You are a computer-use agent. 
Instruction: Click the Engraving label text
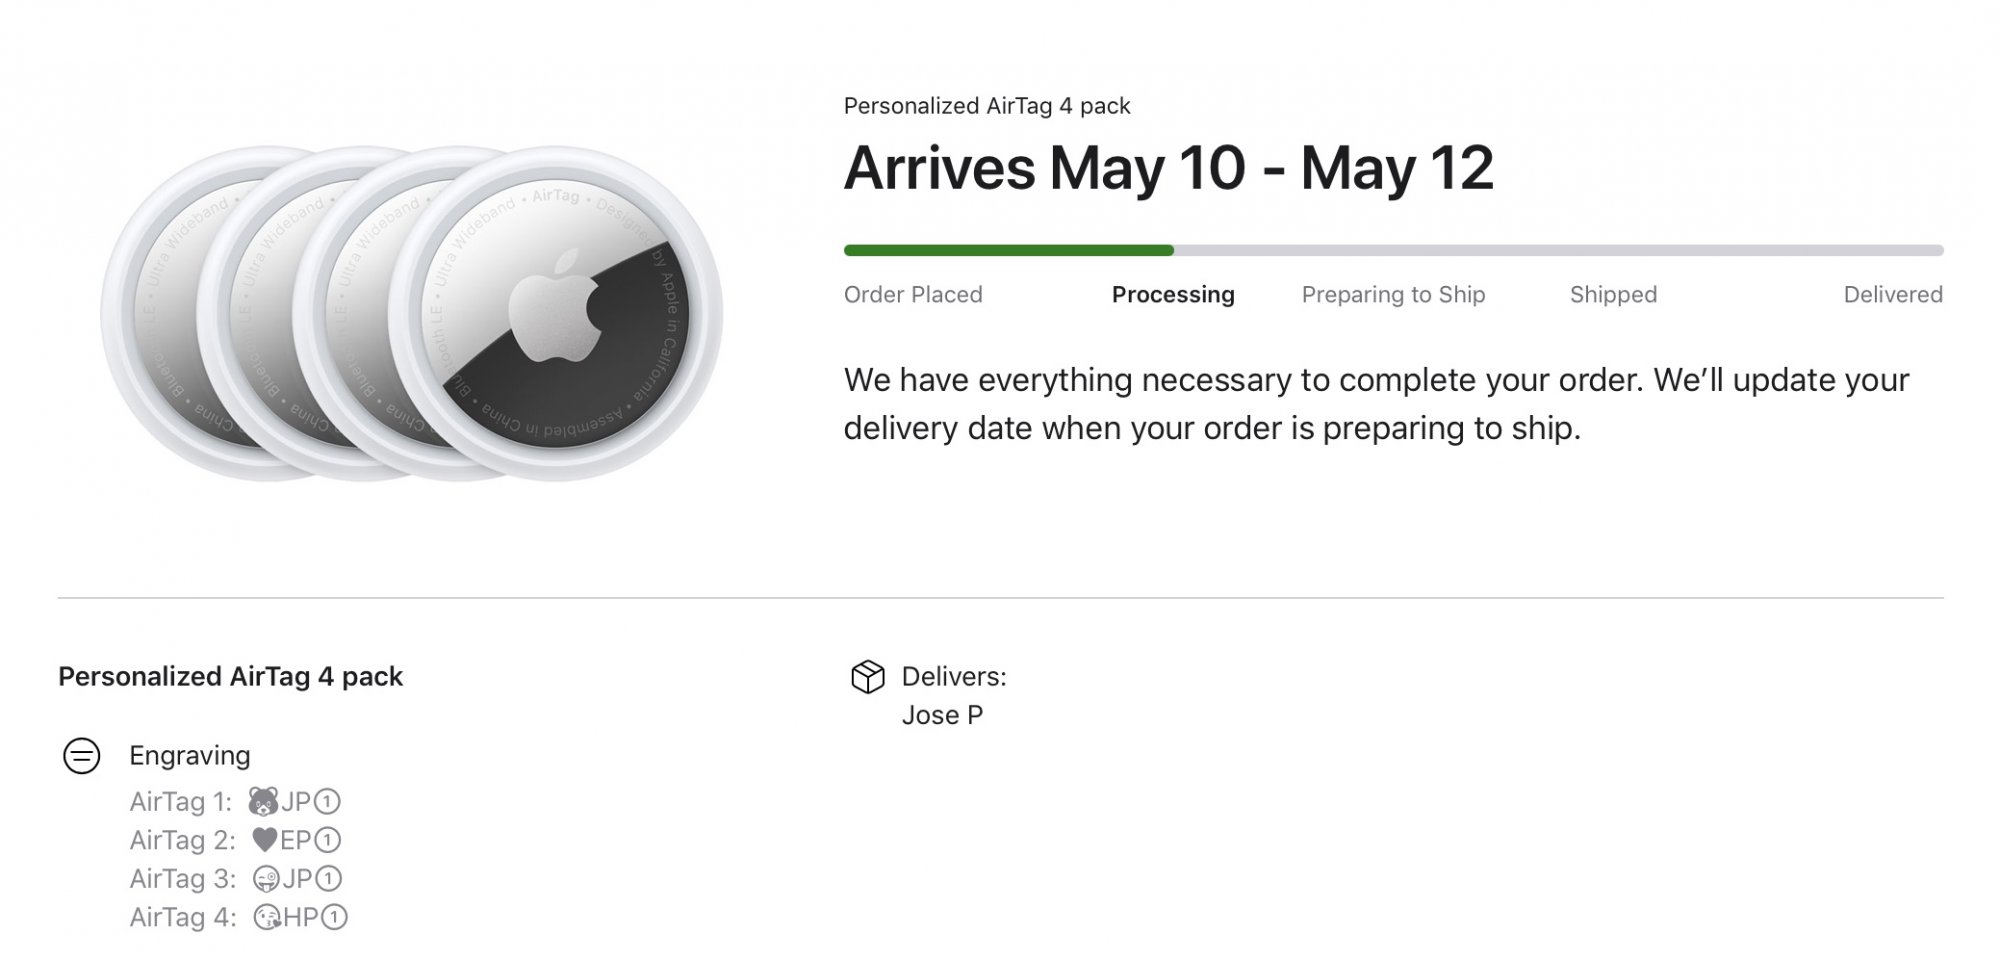click(x=190, y=756)
